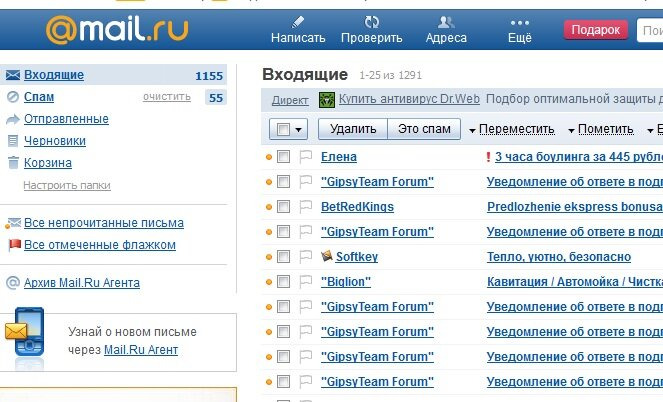Open the sender Елена

[x=339, y=157]
